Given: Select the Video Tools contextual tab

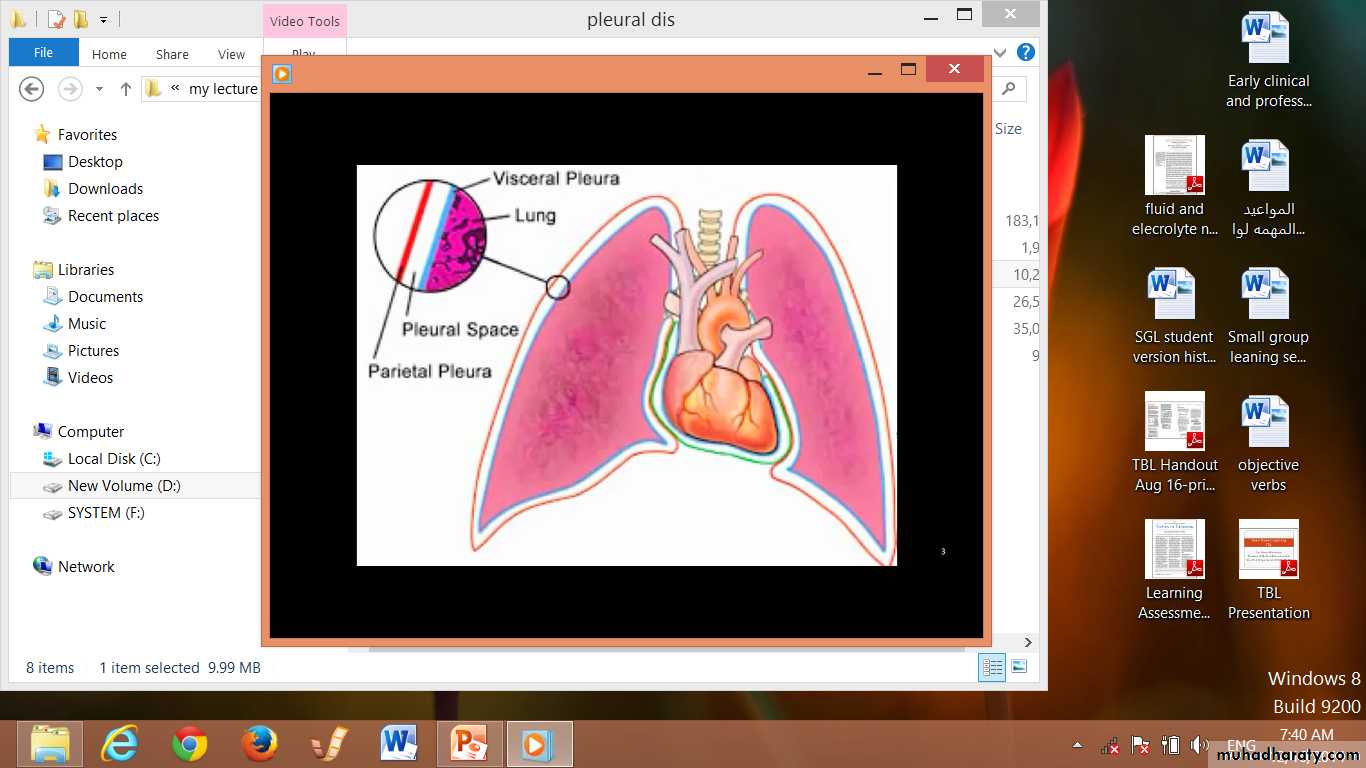Looking at the screenshot, I should click(x=305, y=21).
